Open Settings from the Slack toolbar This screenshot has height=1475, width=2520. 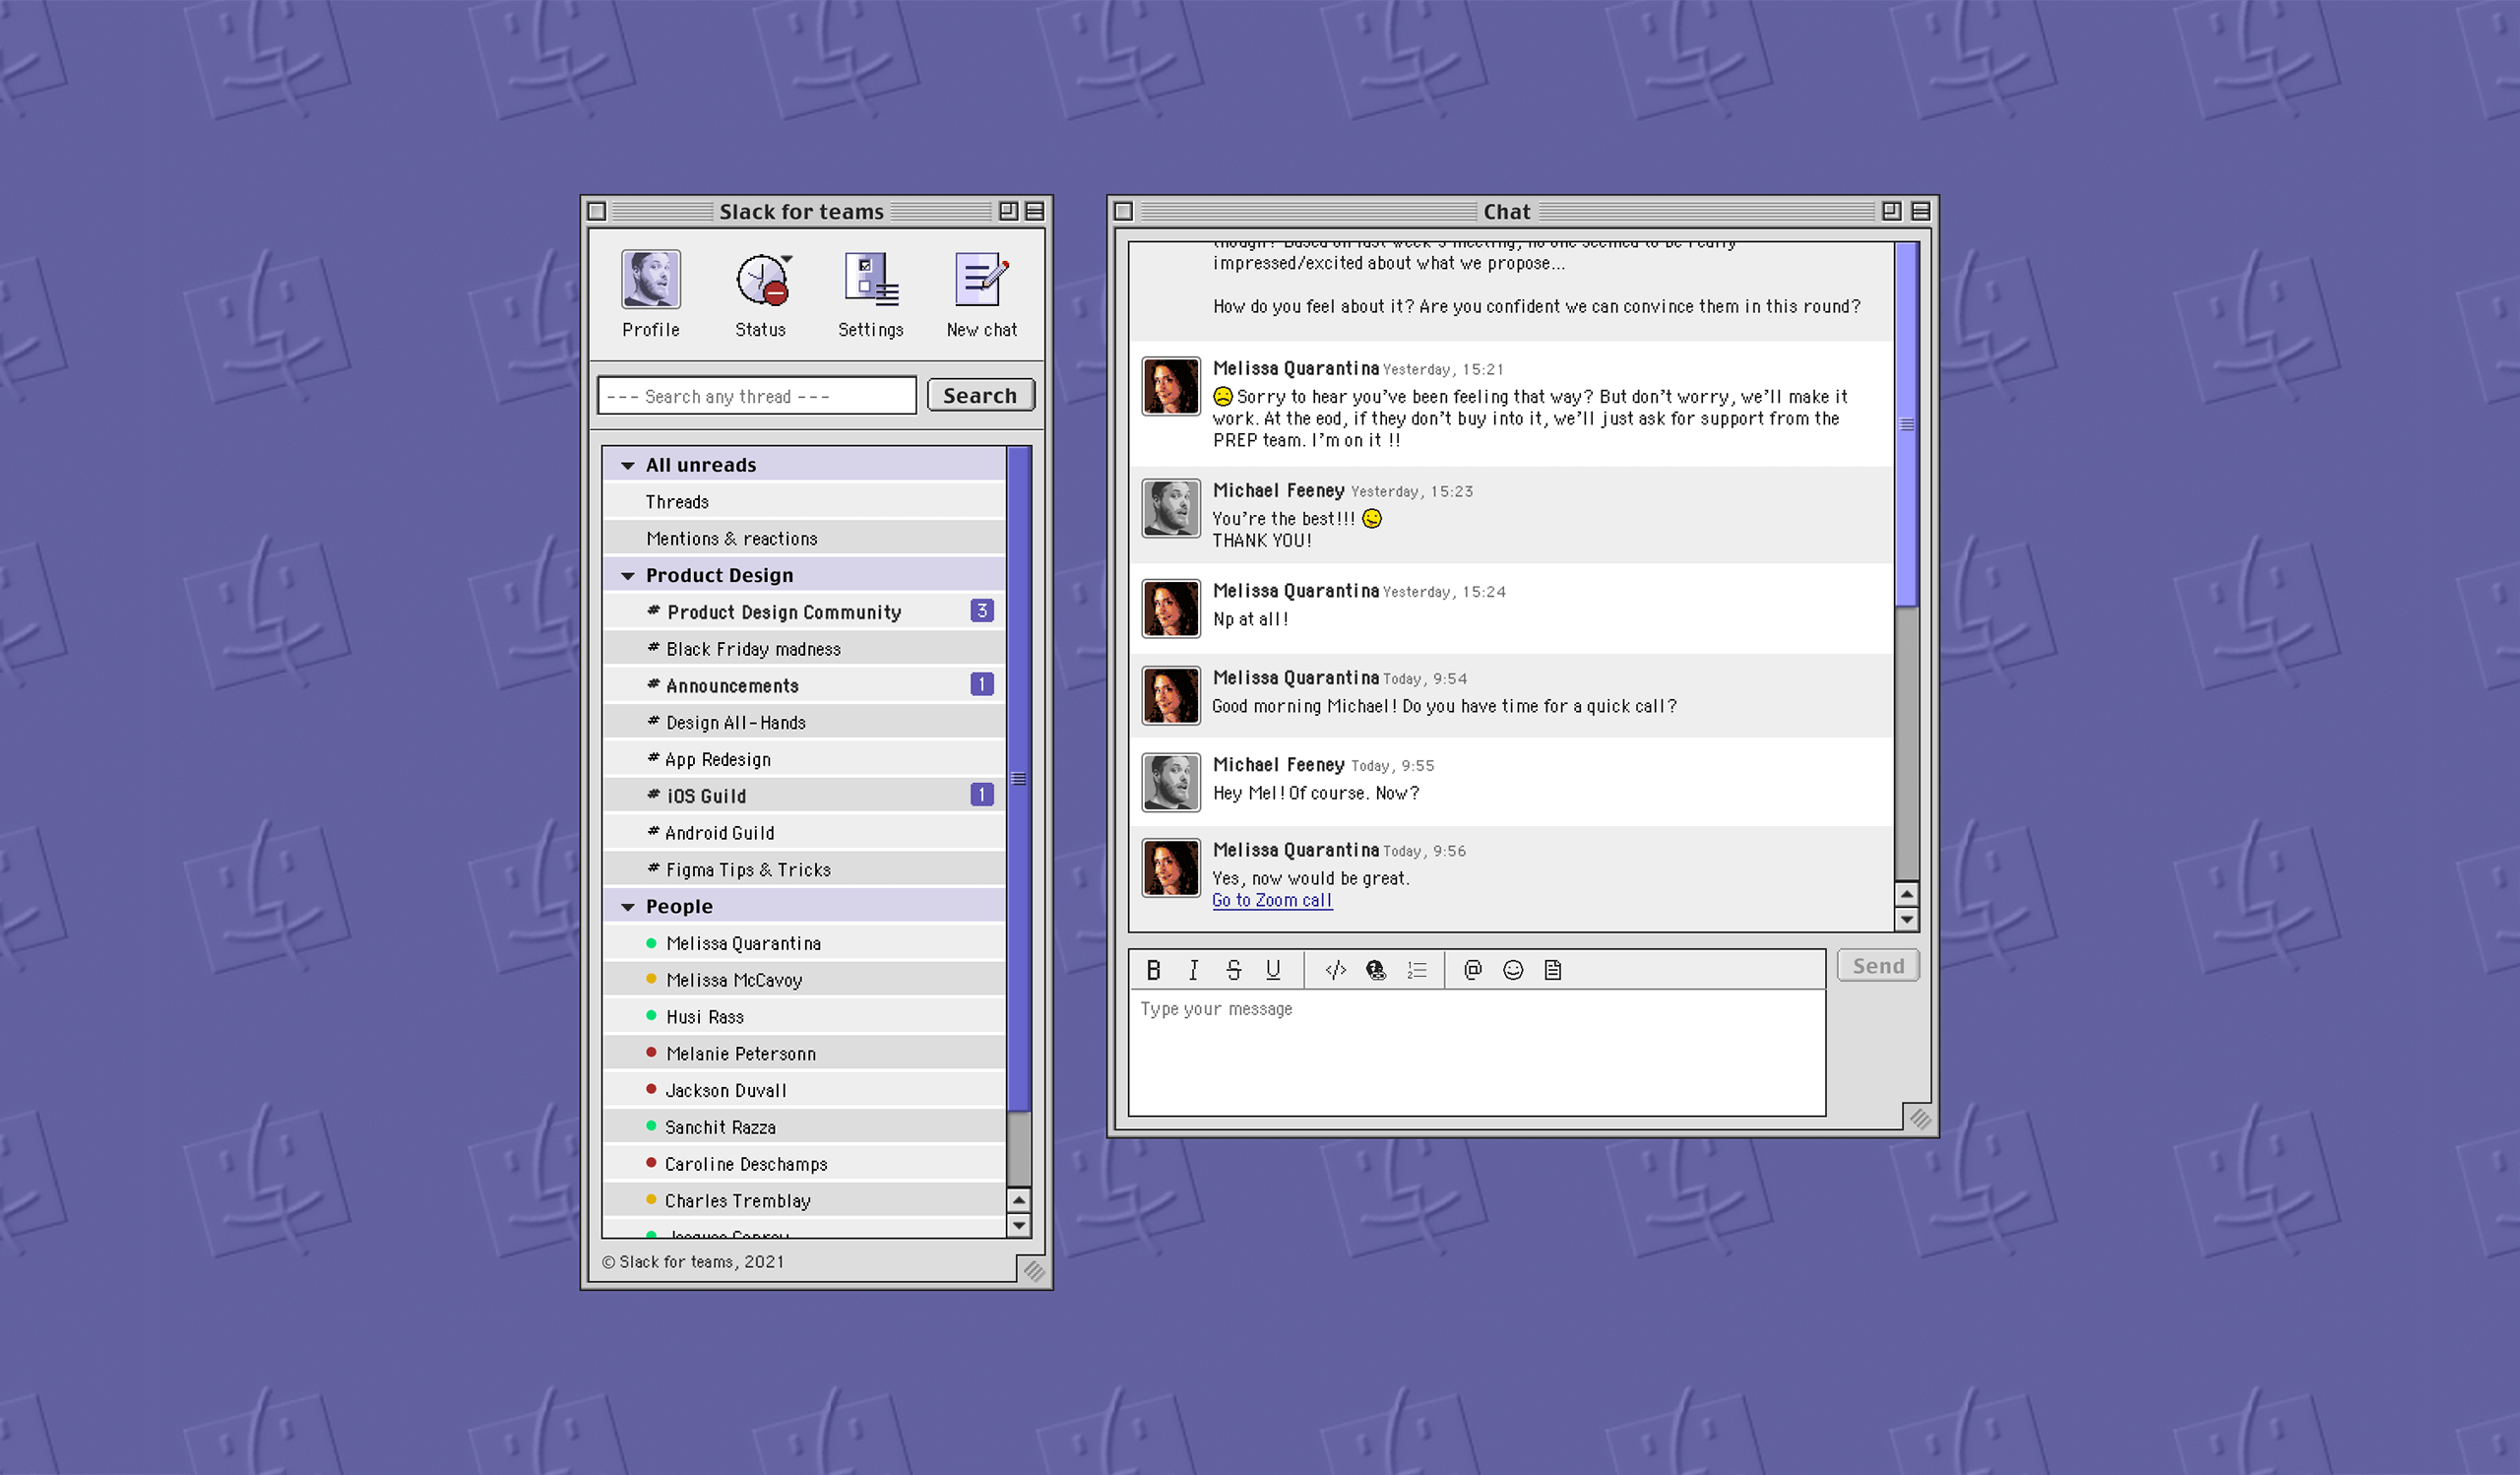click(869, 290)
